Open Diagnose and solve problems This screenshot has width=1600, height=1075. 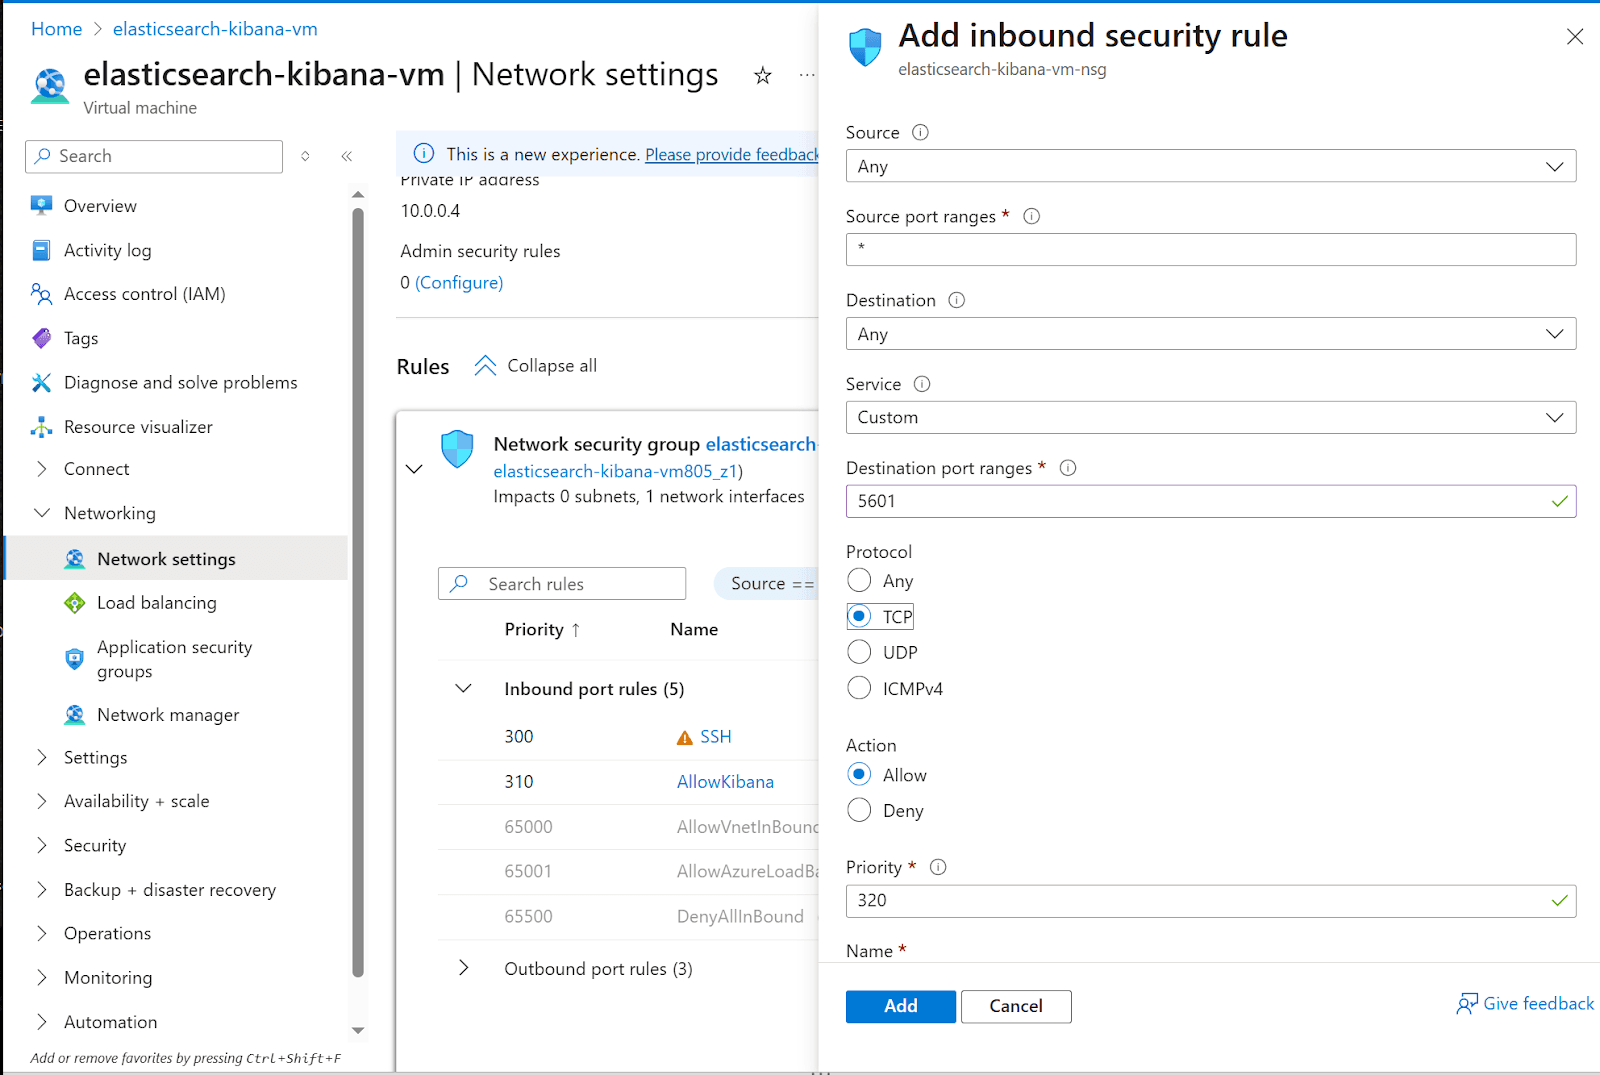[x=180, y=382]
